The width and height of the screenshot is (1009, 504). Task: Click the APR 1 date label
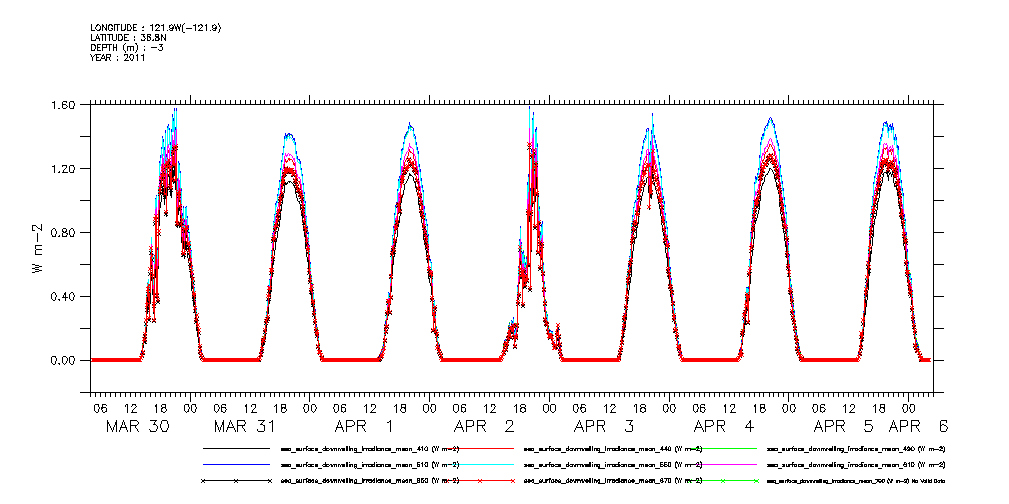(365, 426)
